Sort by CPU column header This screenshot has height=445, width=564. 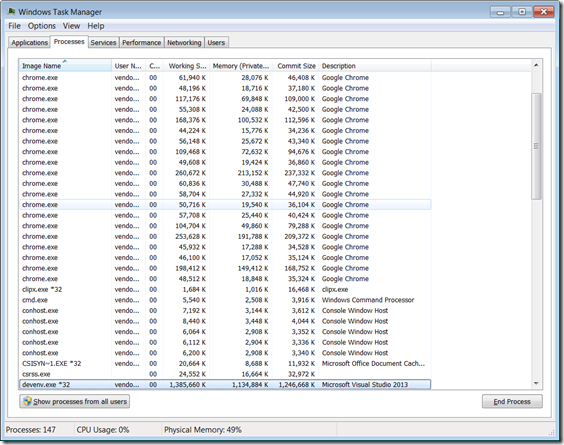[x=154, y=66]
